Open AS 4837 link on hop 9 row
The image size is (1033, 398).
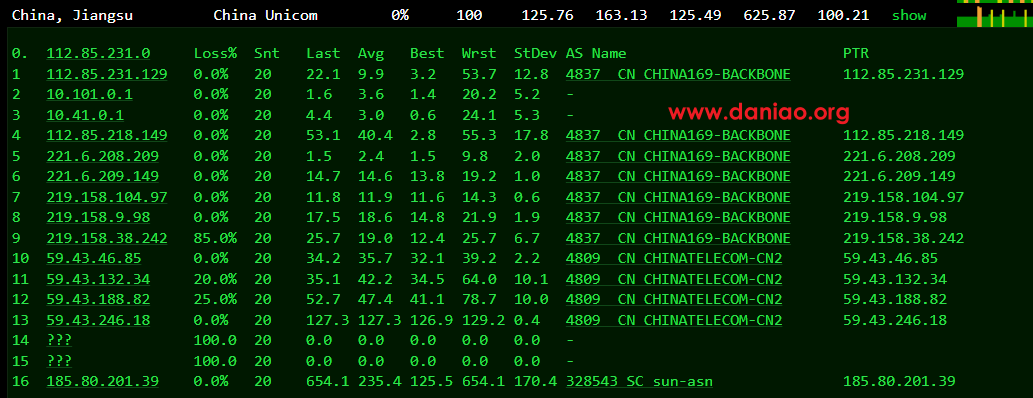[678, 238]
